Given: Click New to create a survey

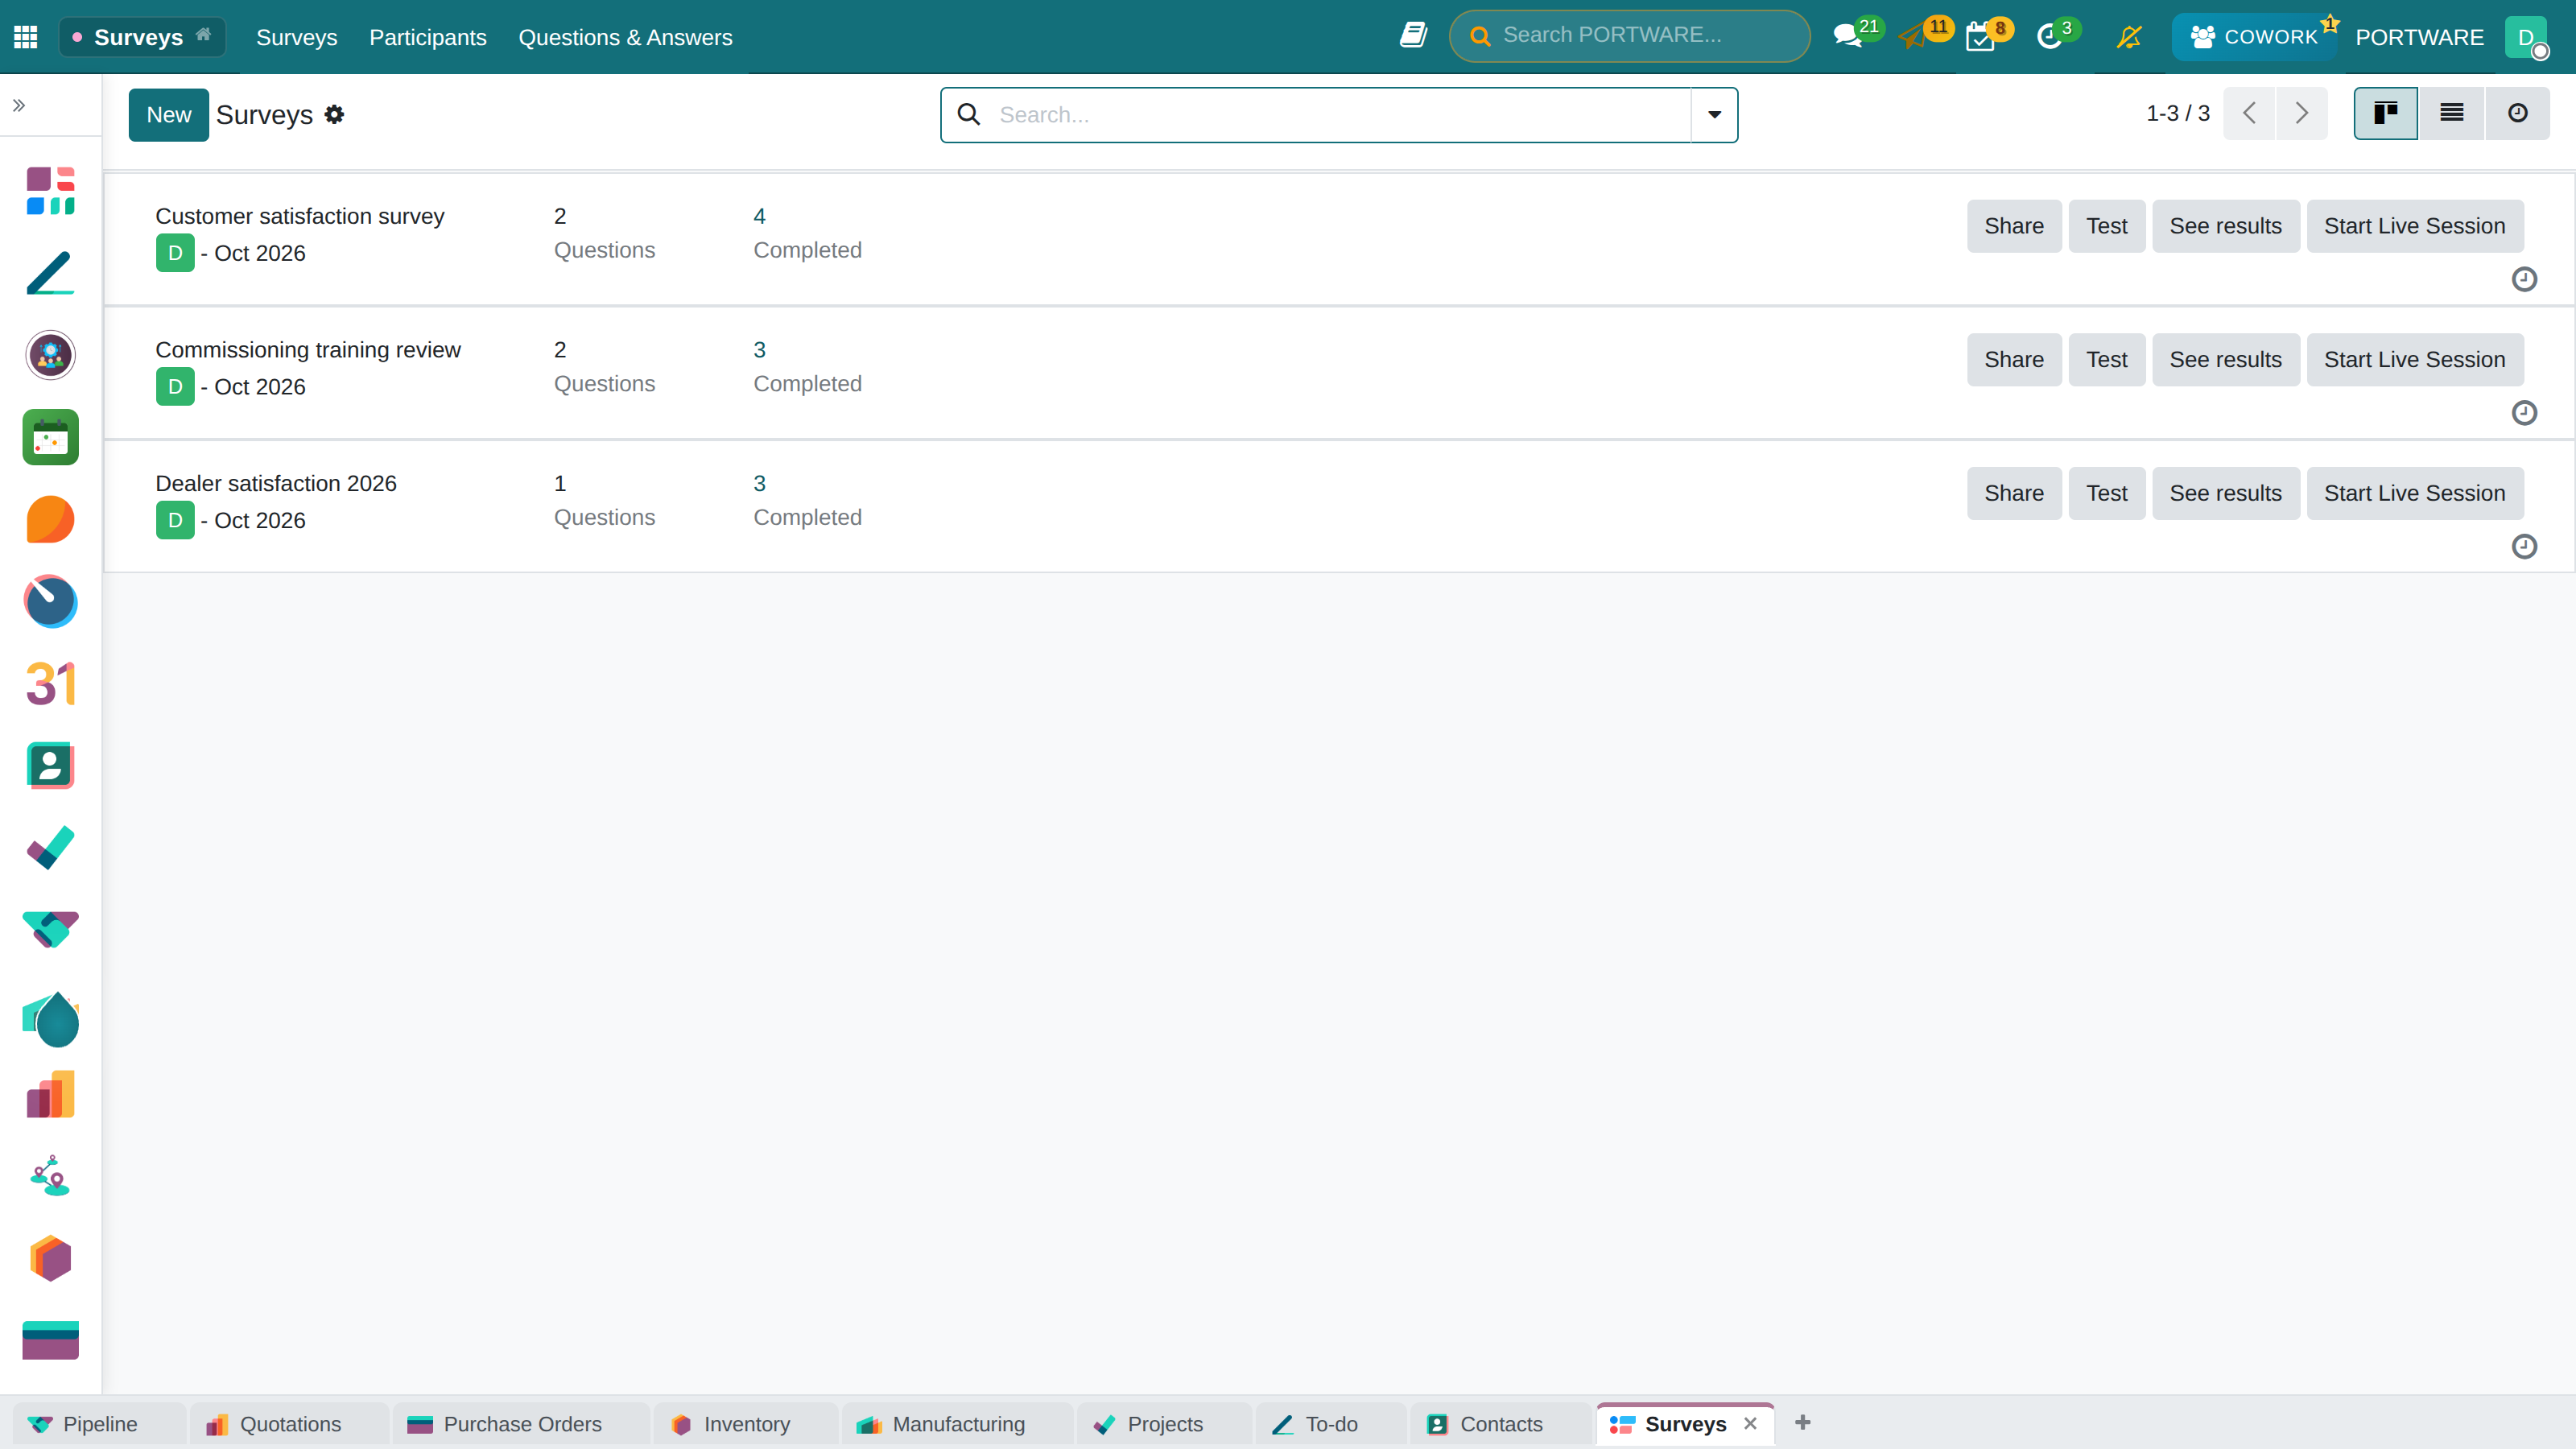Looking at the screenshot, I should 168,115.
